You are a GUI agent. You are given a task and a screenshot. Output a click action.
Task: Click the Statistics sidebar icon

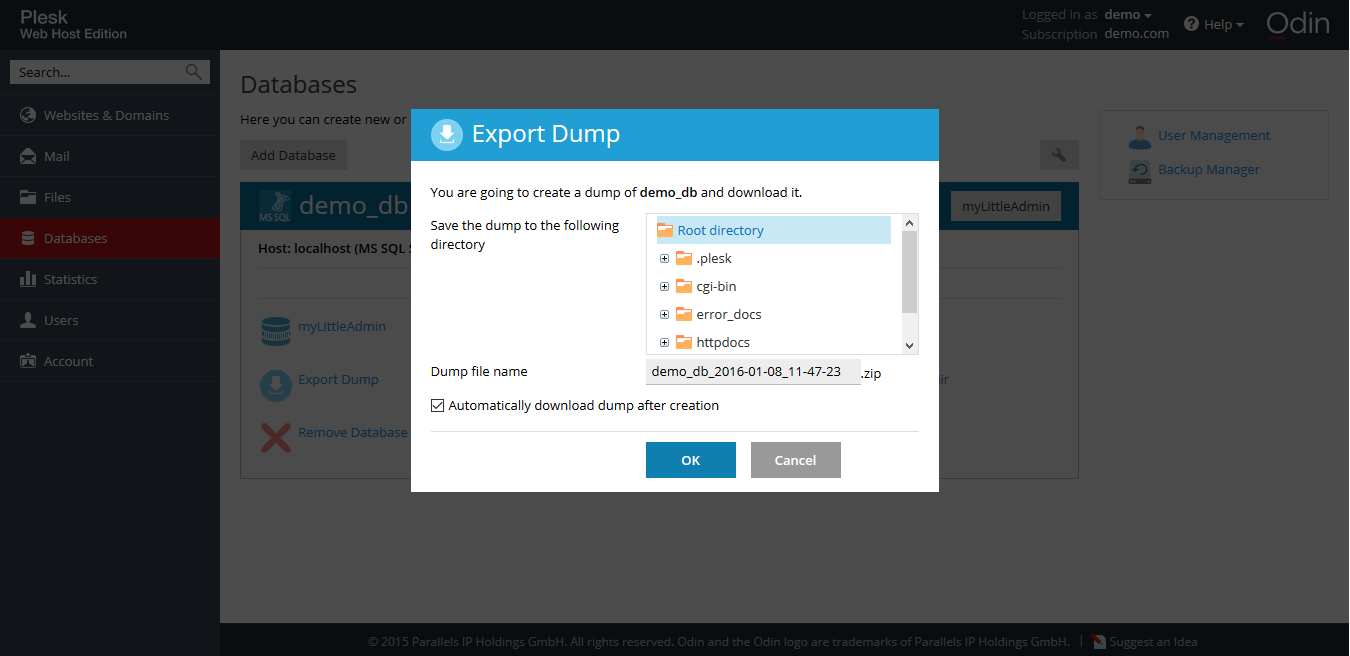click(28, 279)
